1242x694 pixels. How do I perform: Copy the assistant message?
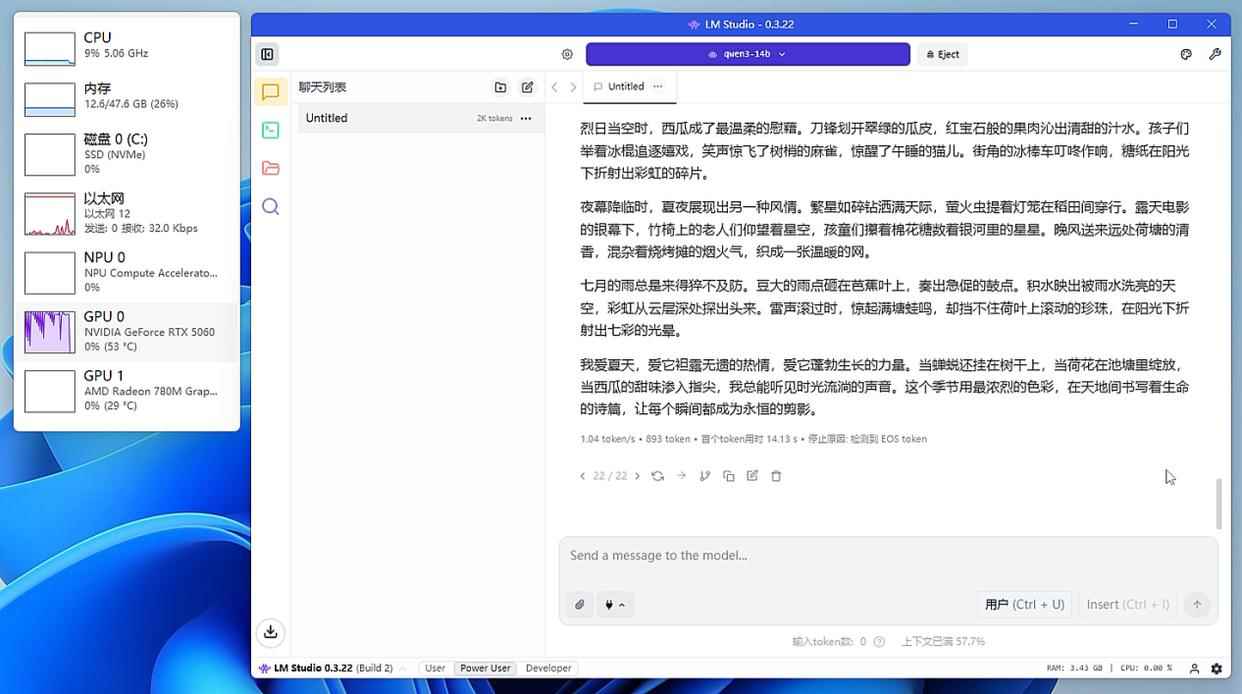[x=729, y=476]
